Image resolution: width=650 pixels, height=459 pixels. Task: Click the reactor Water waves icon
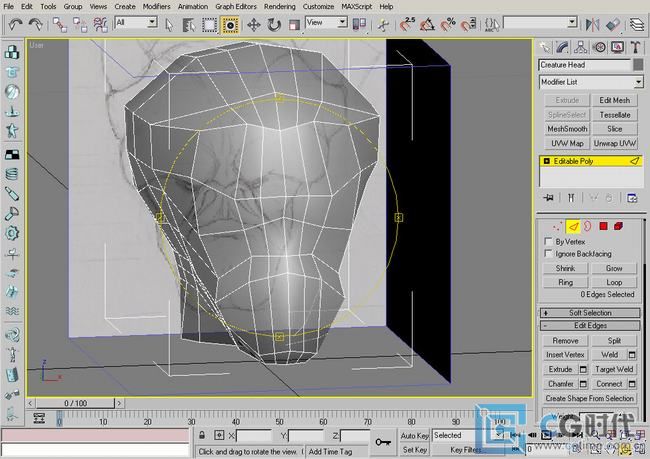click(x=12, y=311)
